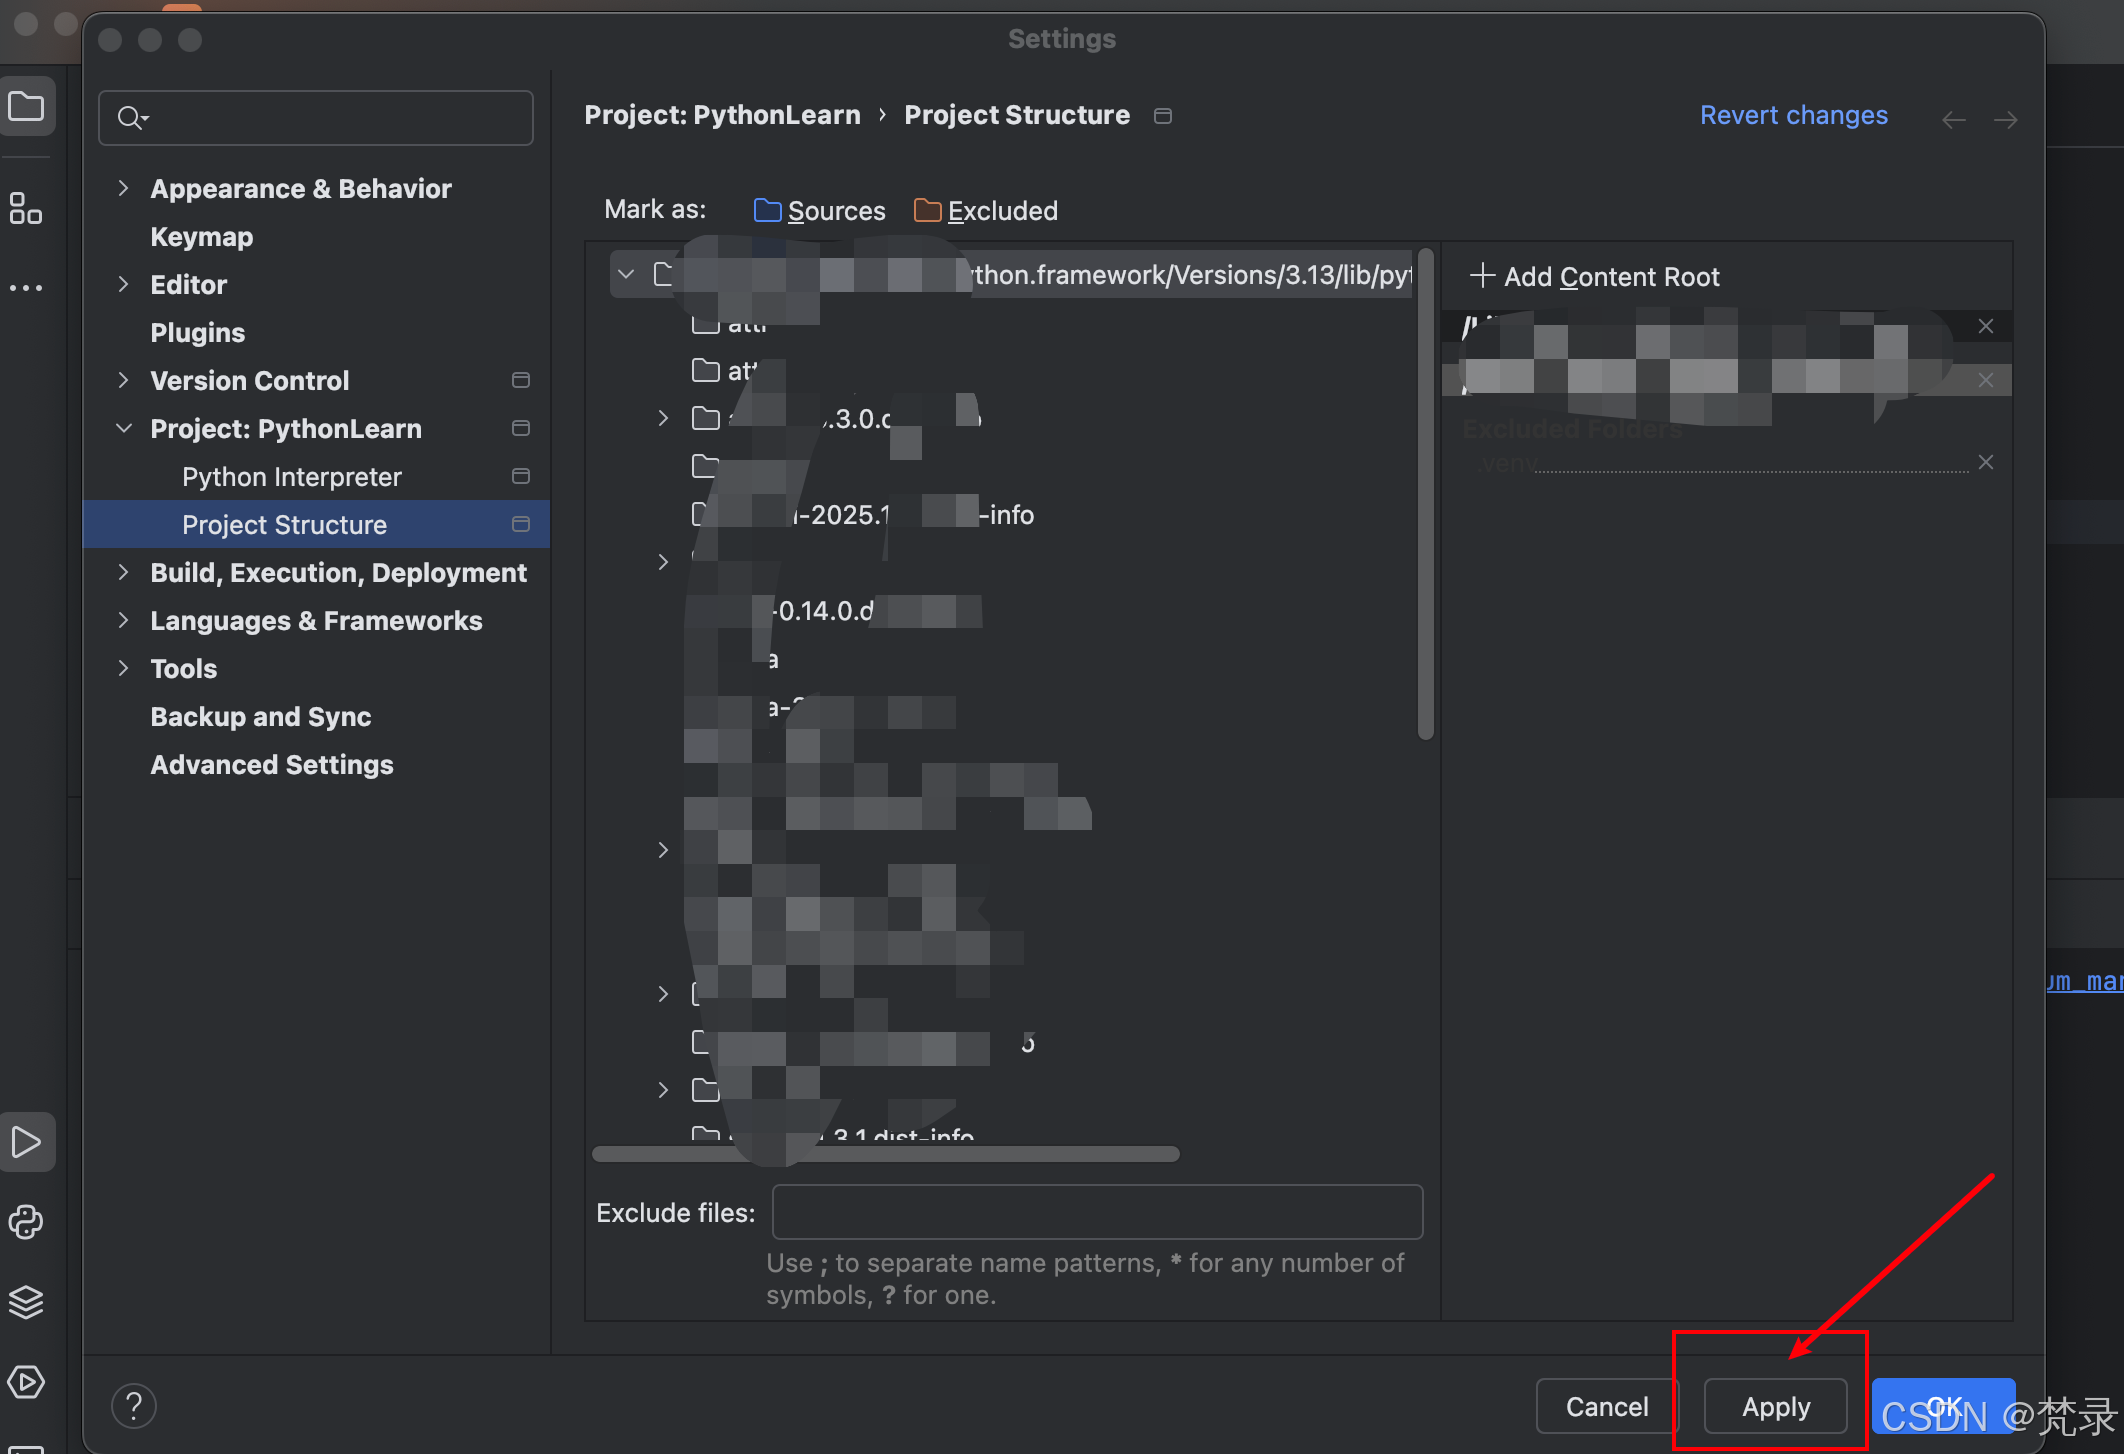This screenshot has width=2124, height=1454.
Task: Open the Project tool window folder icon
Action: (x=26, y=106)
